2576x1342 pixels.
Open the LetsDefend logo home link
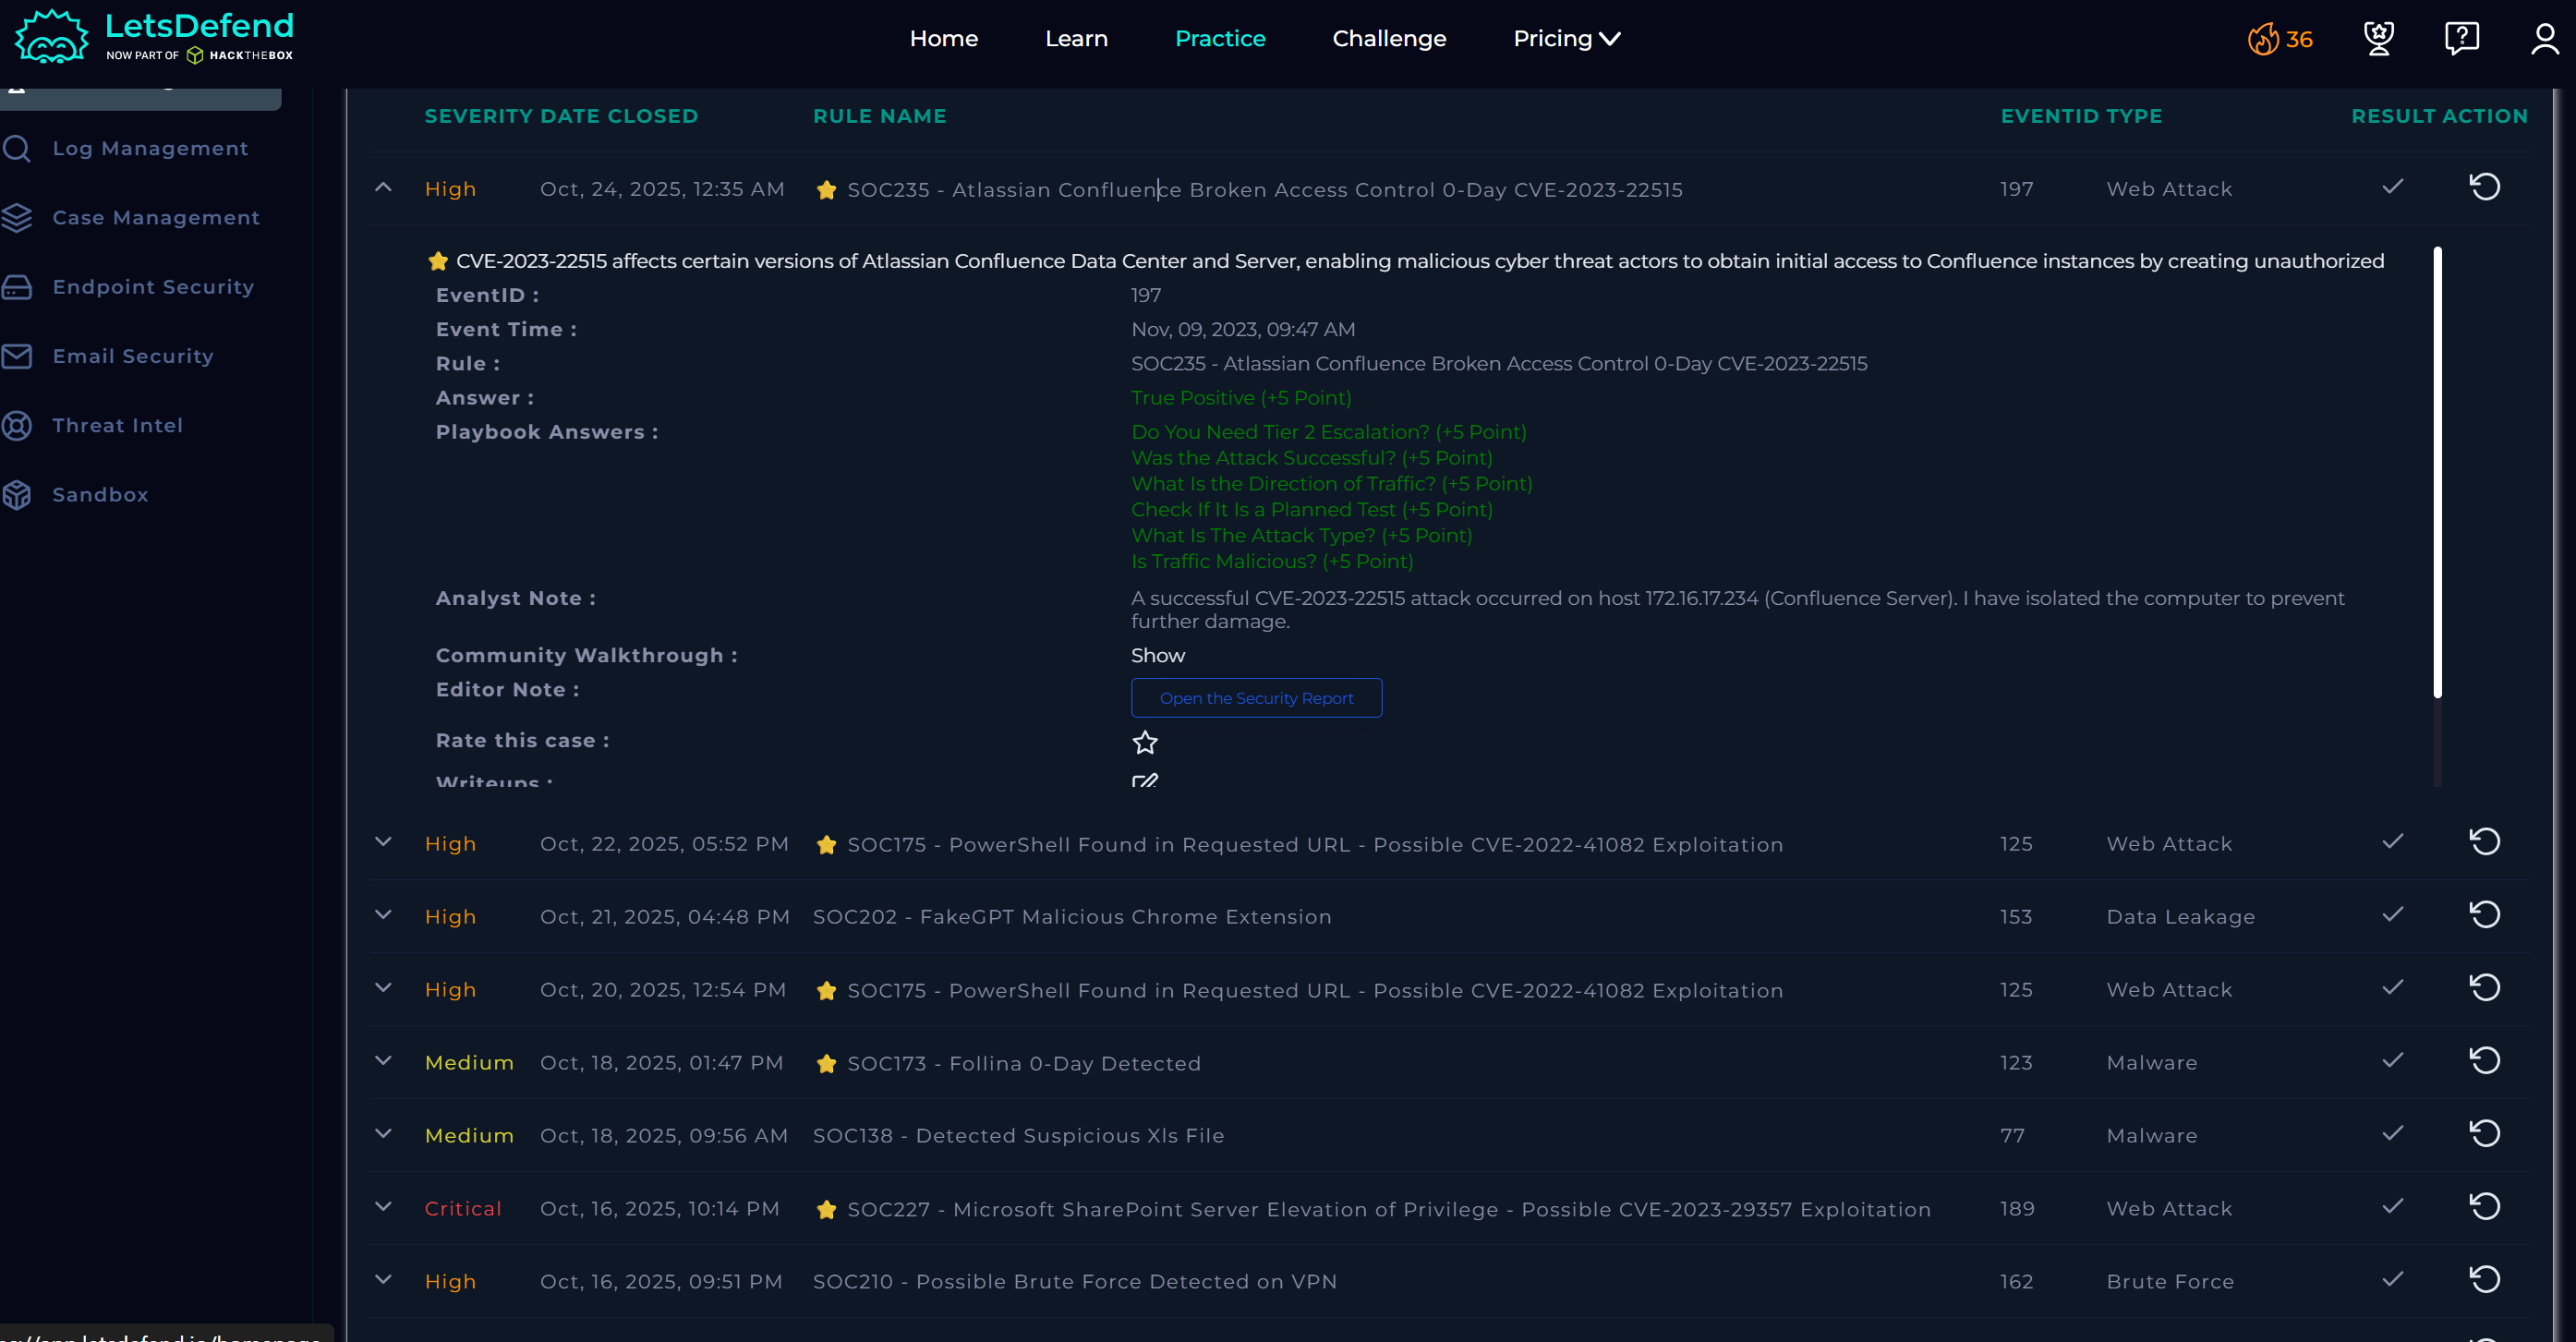154,37
